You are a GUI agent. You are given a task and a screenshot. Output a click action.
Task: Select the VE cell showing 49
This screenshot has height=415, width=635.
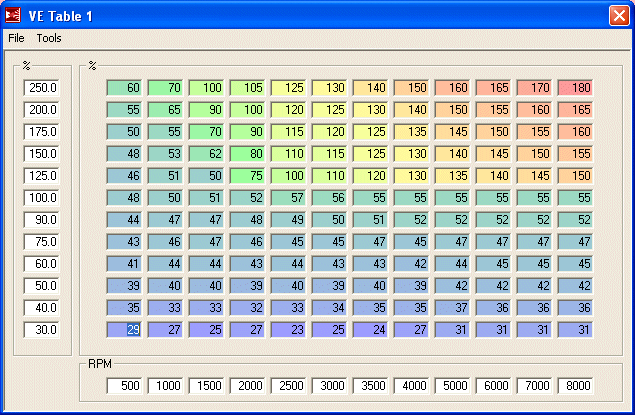290,220
